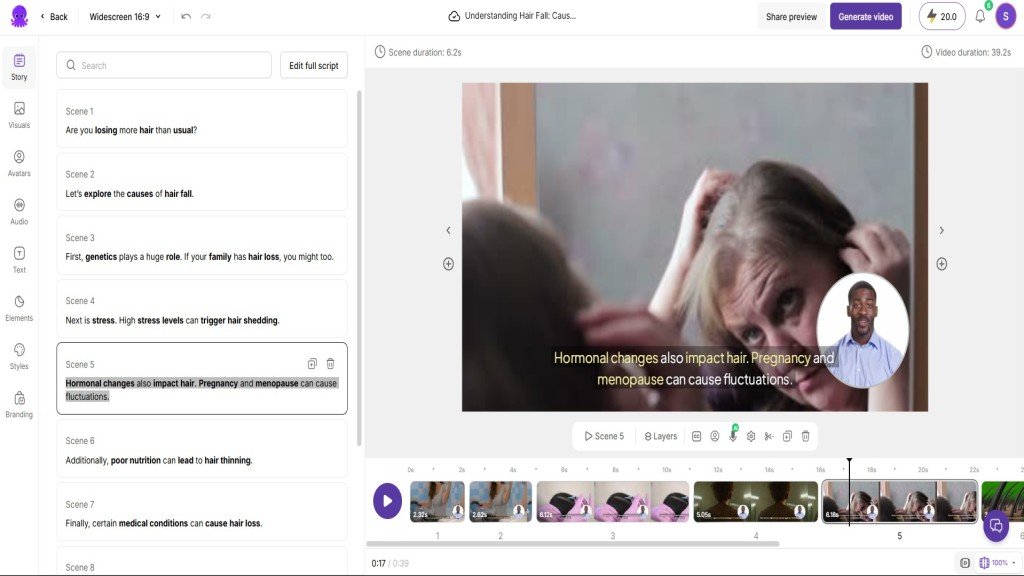
Task: Open Layers in the scene toolbar
Action: pyautogui.click(x=660, y=436)
